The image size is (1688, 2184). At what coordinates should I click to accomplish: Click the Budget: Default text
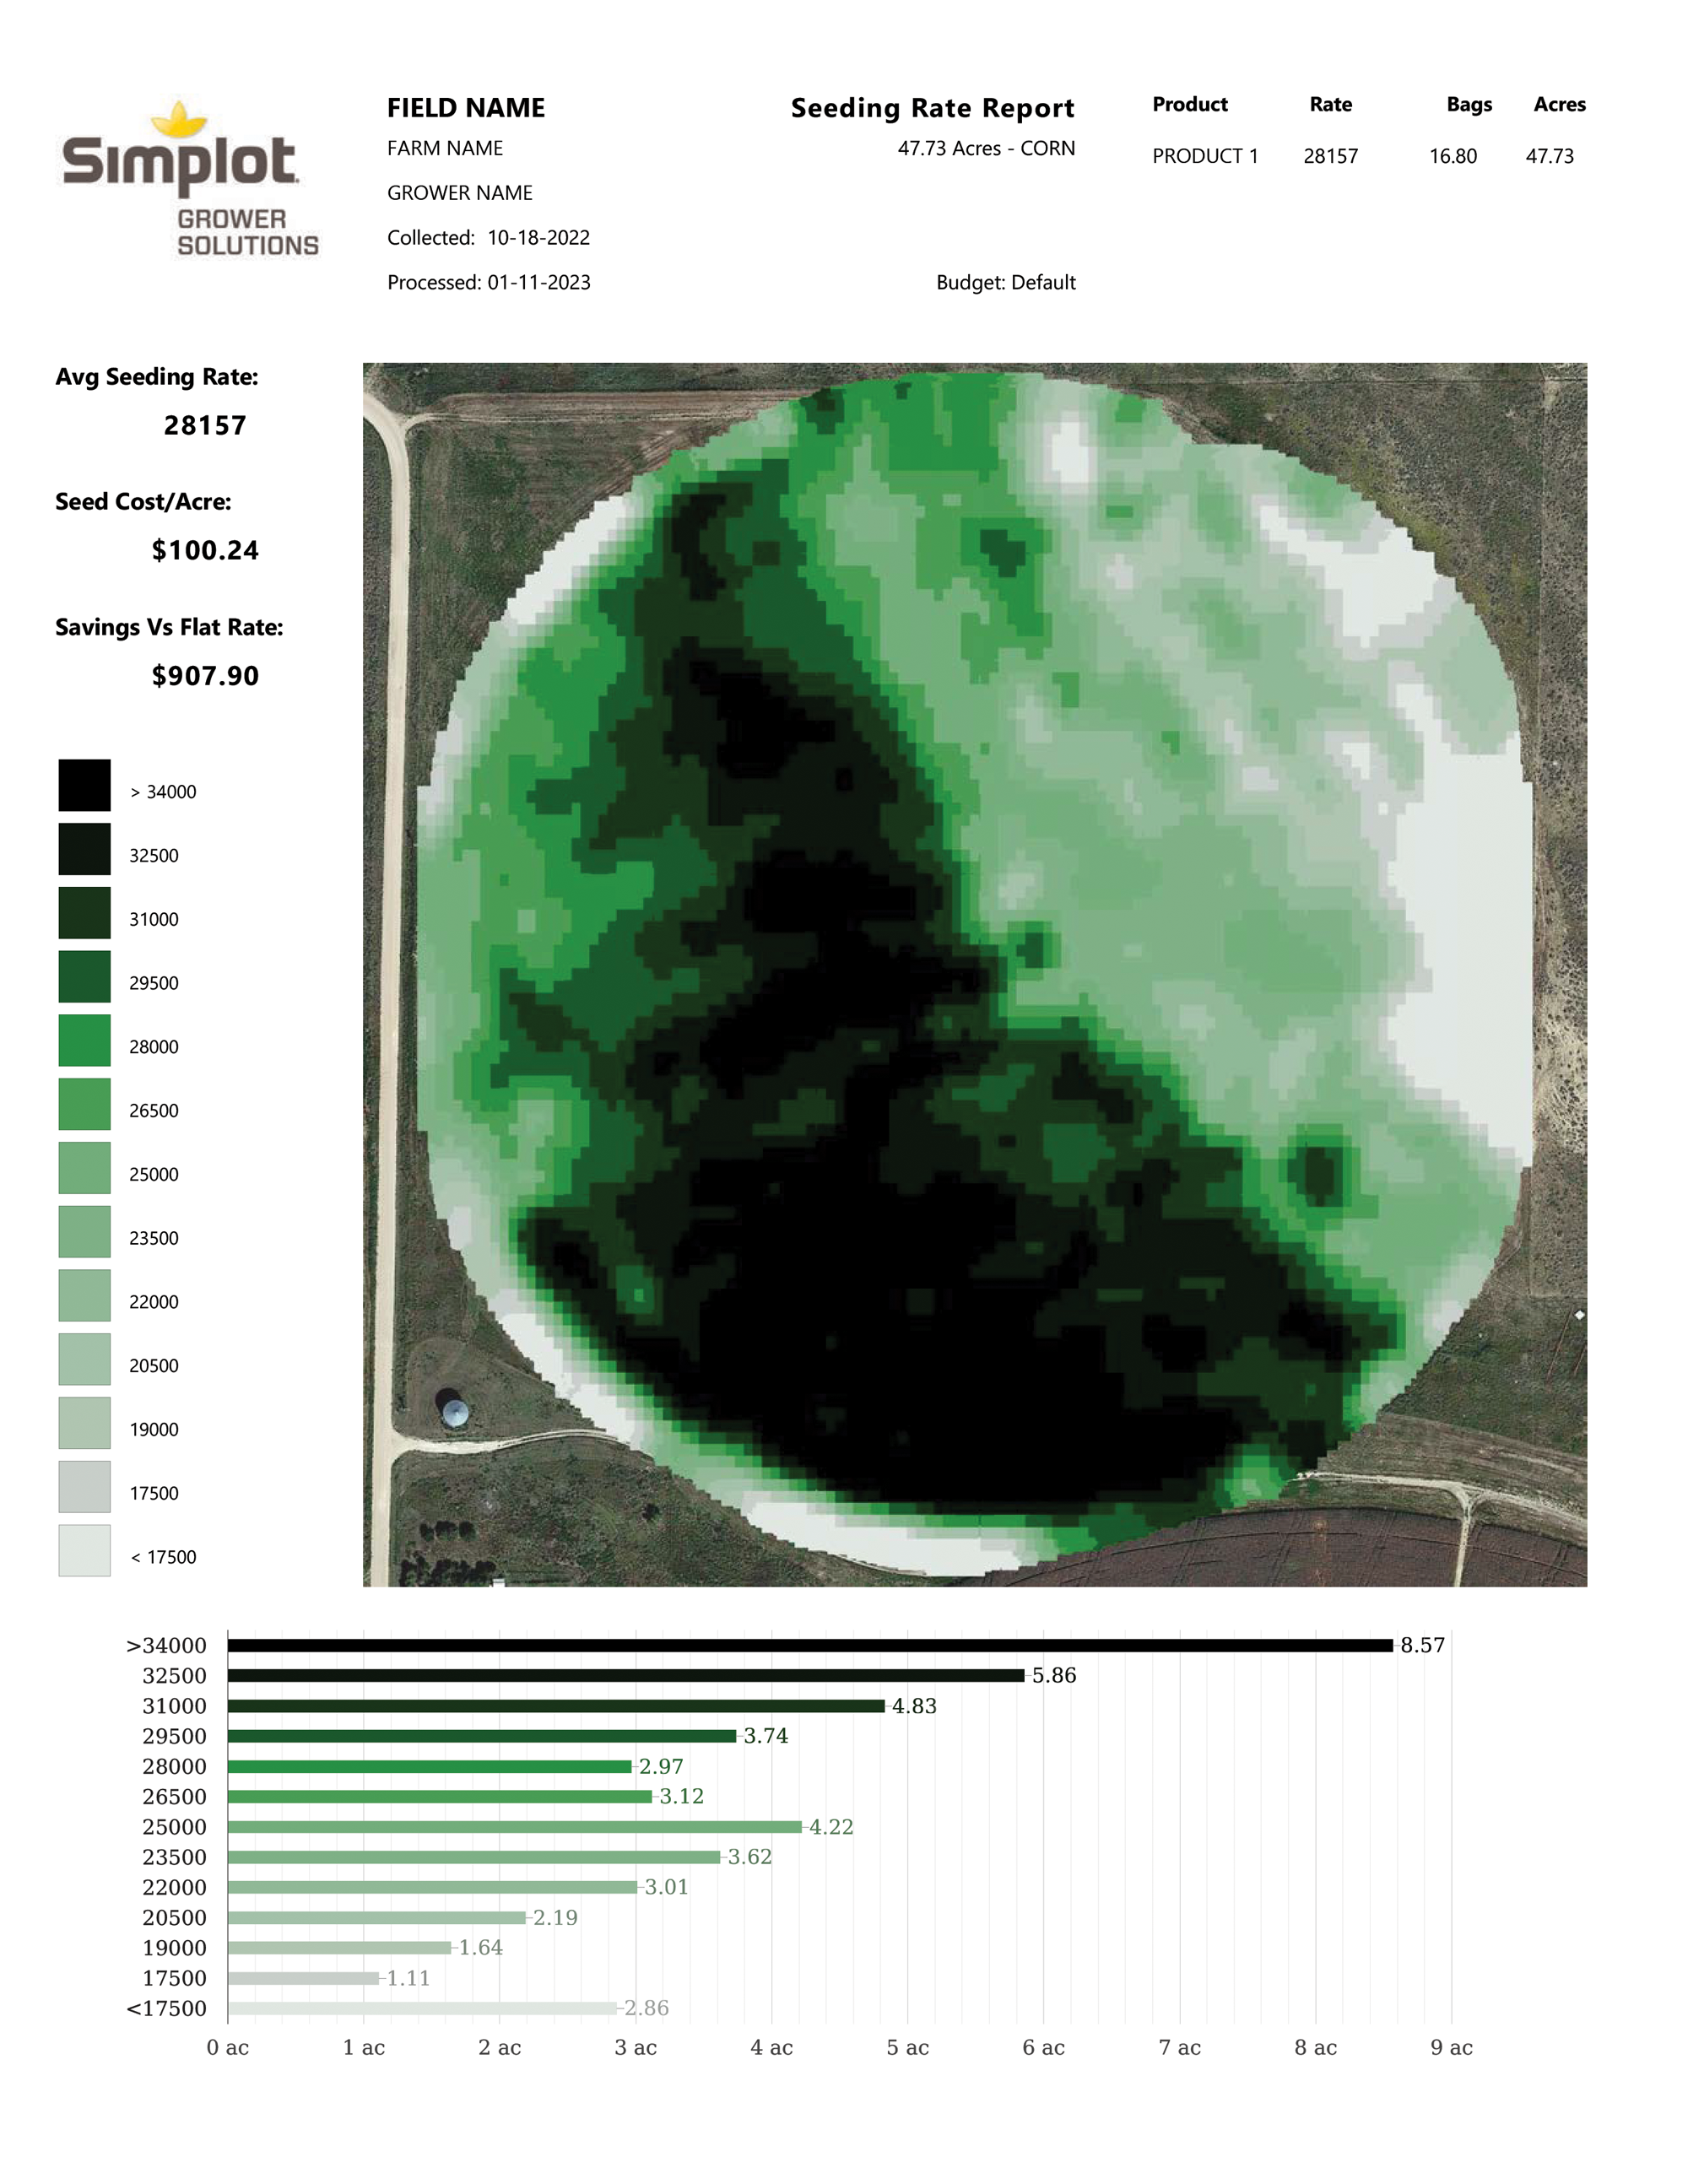pos(1005,283)
